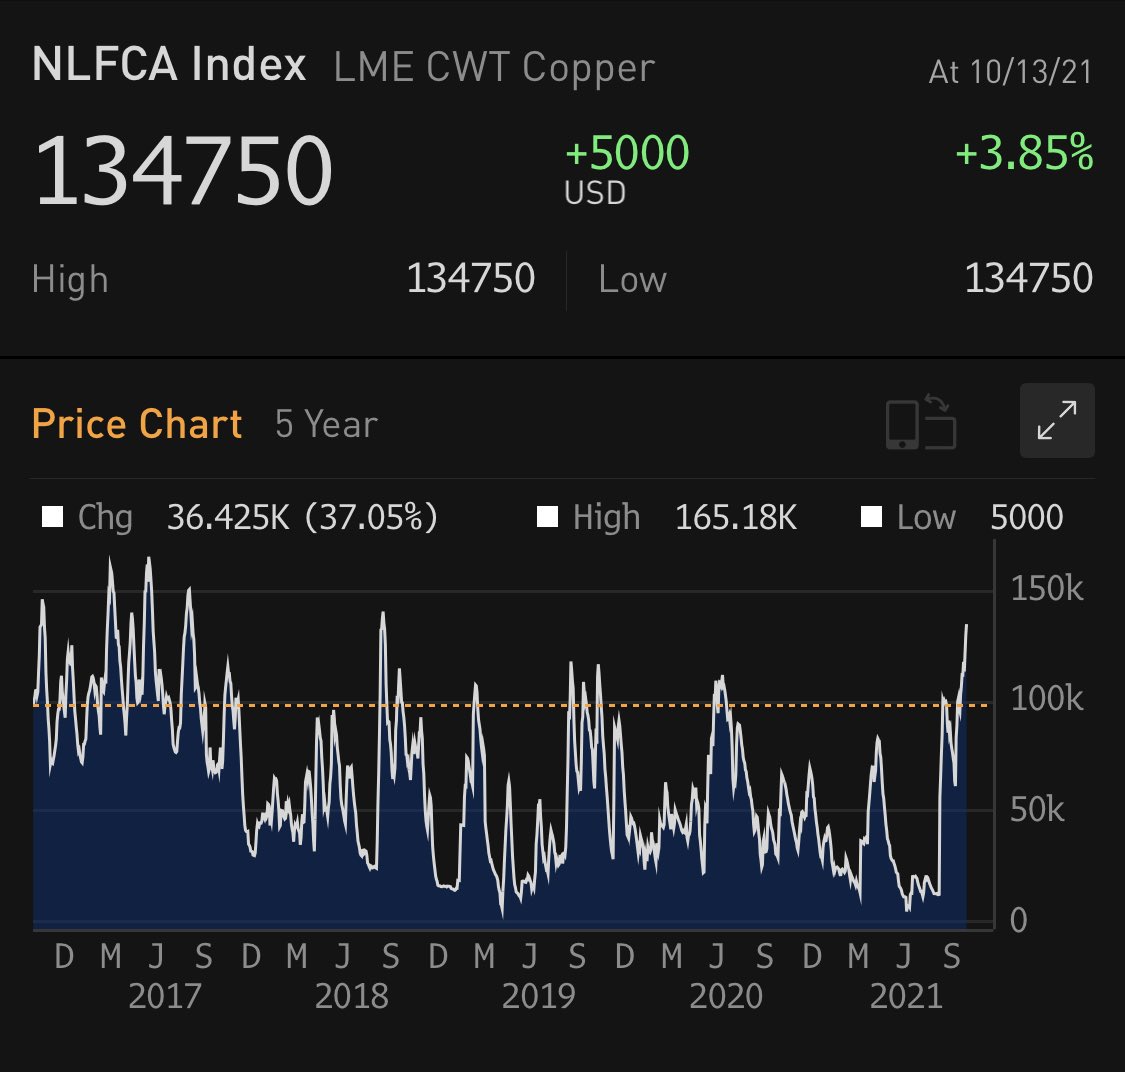This screenshot has width=1125, height=1072.
Task: Toggle the High legend square
Action: tap(547, 517)
